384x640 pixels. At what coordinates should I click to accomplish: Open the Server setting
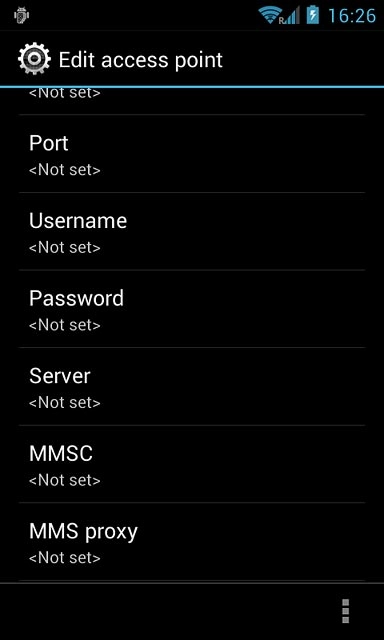(x=192, y=387)
